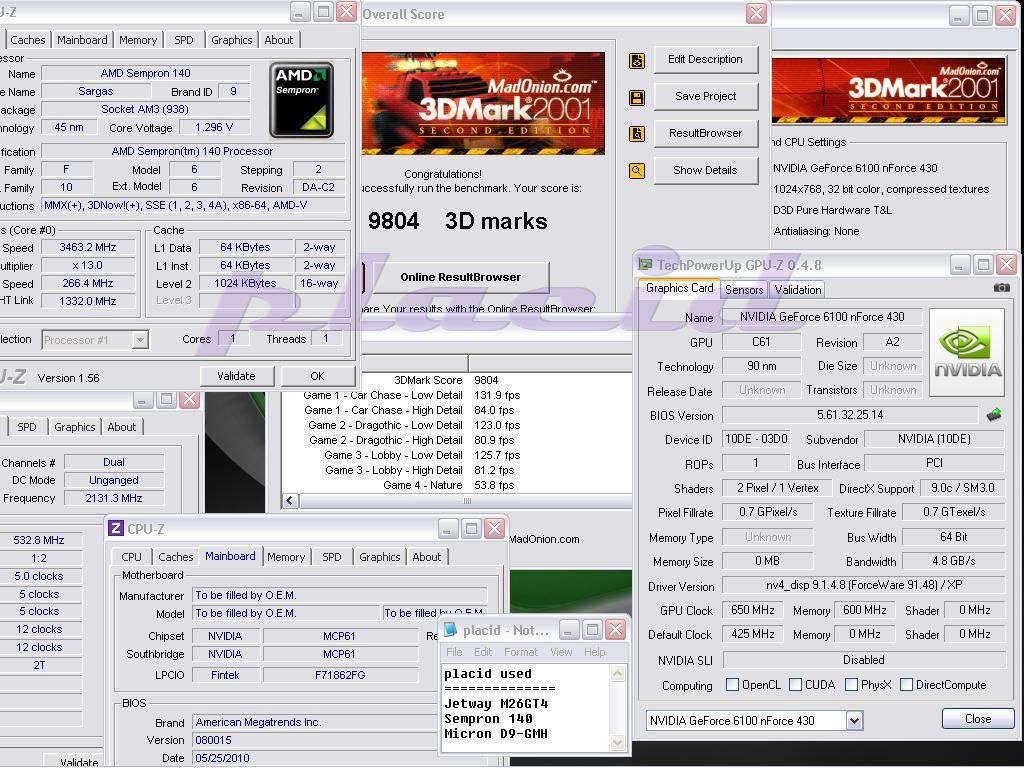This screenshot has height=768, width=1024.
Task: Click the Edit Description icon in 3DMark window
Action: [637, 61]
